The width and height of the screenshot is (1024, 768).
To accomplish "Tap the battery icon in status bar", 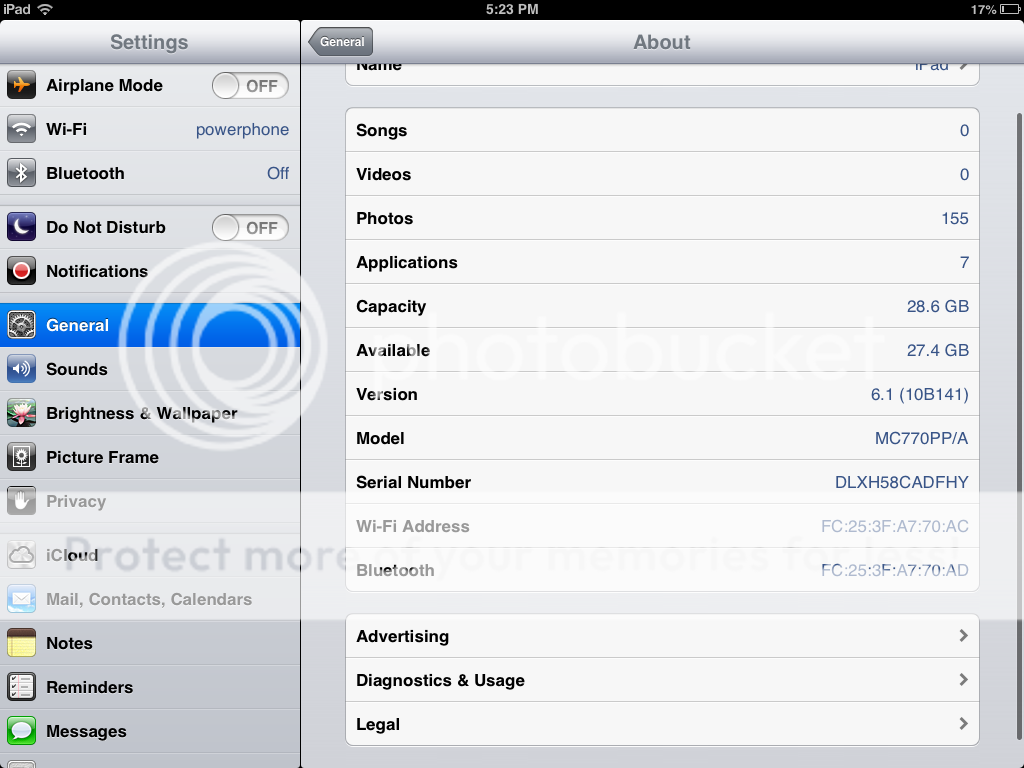I will click(1010, 9).
